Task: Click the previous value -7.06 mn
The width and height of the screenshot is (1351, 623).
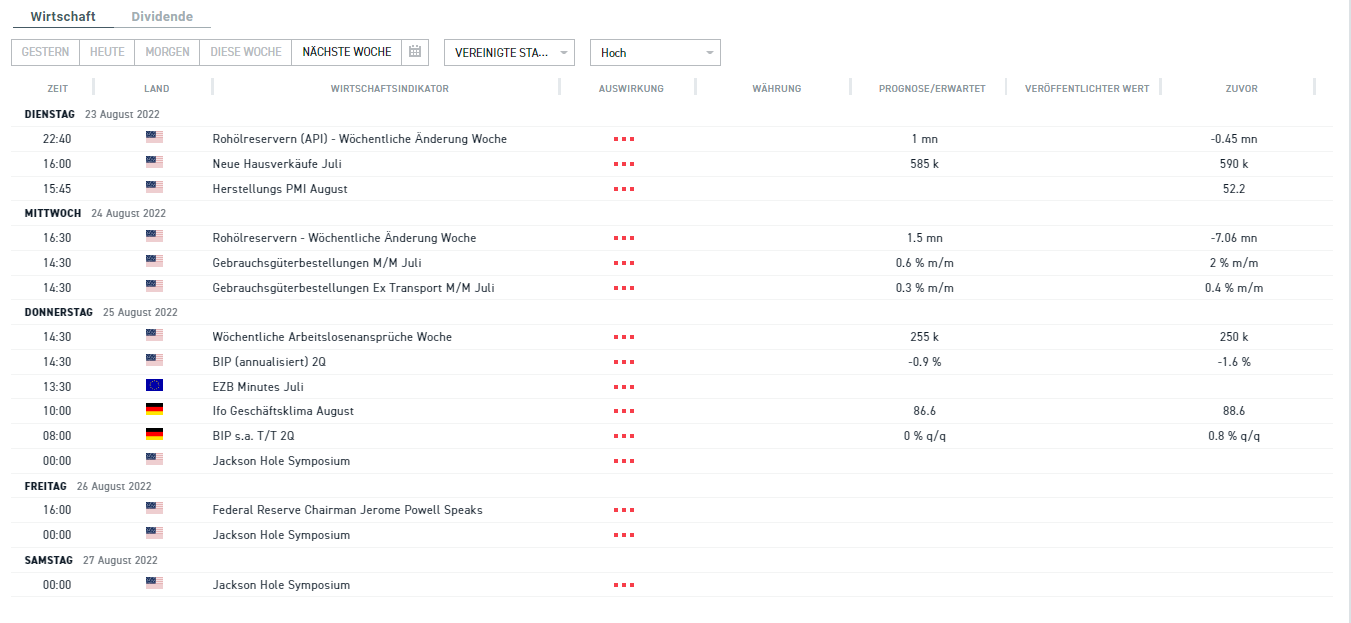Action: point(1234,238)
